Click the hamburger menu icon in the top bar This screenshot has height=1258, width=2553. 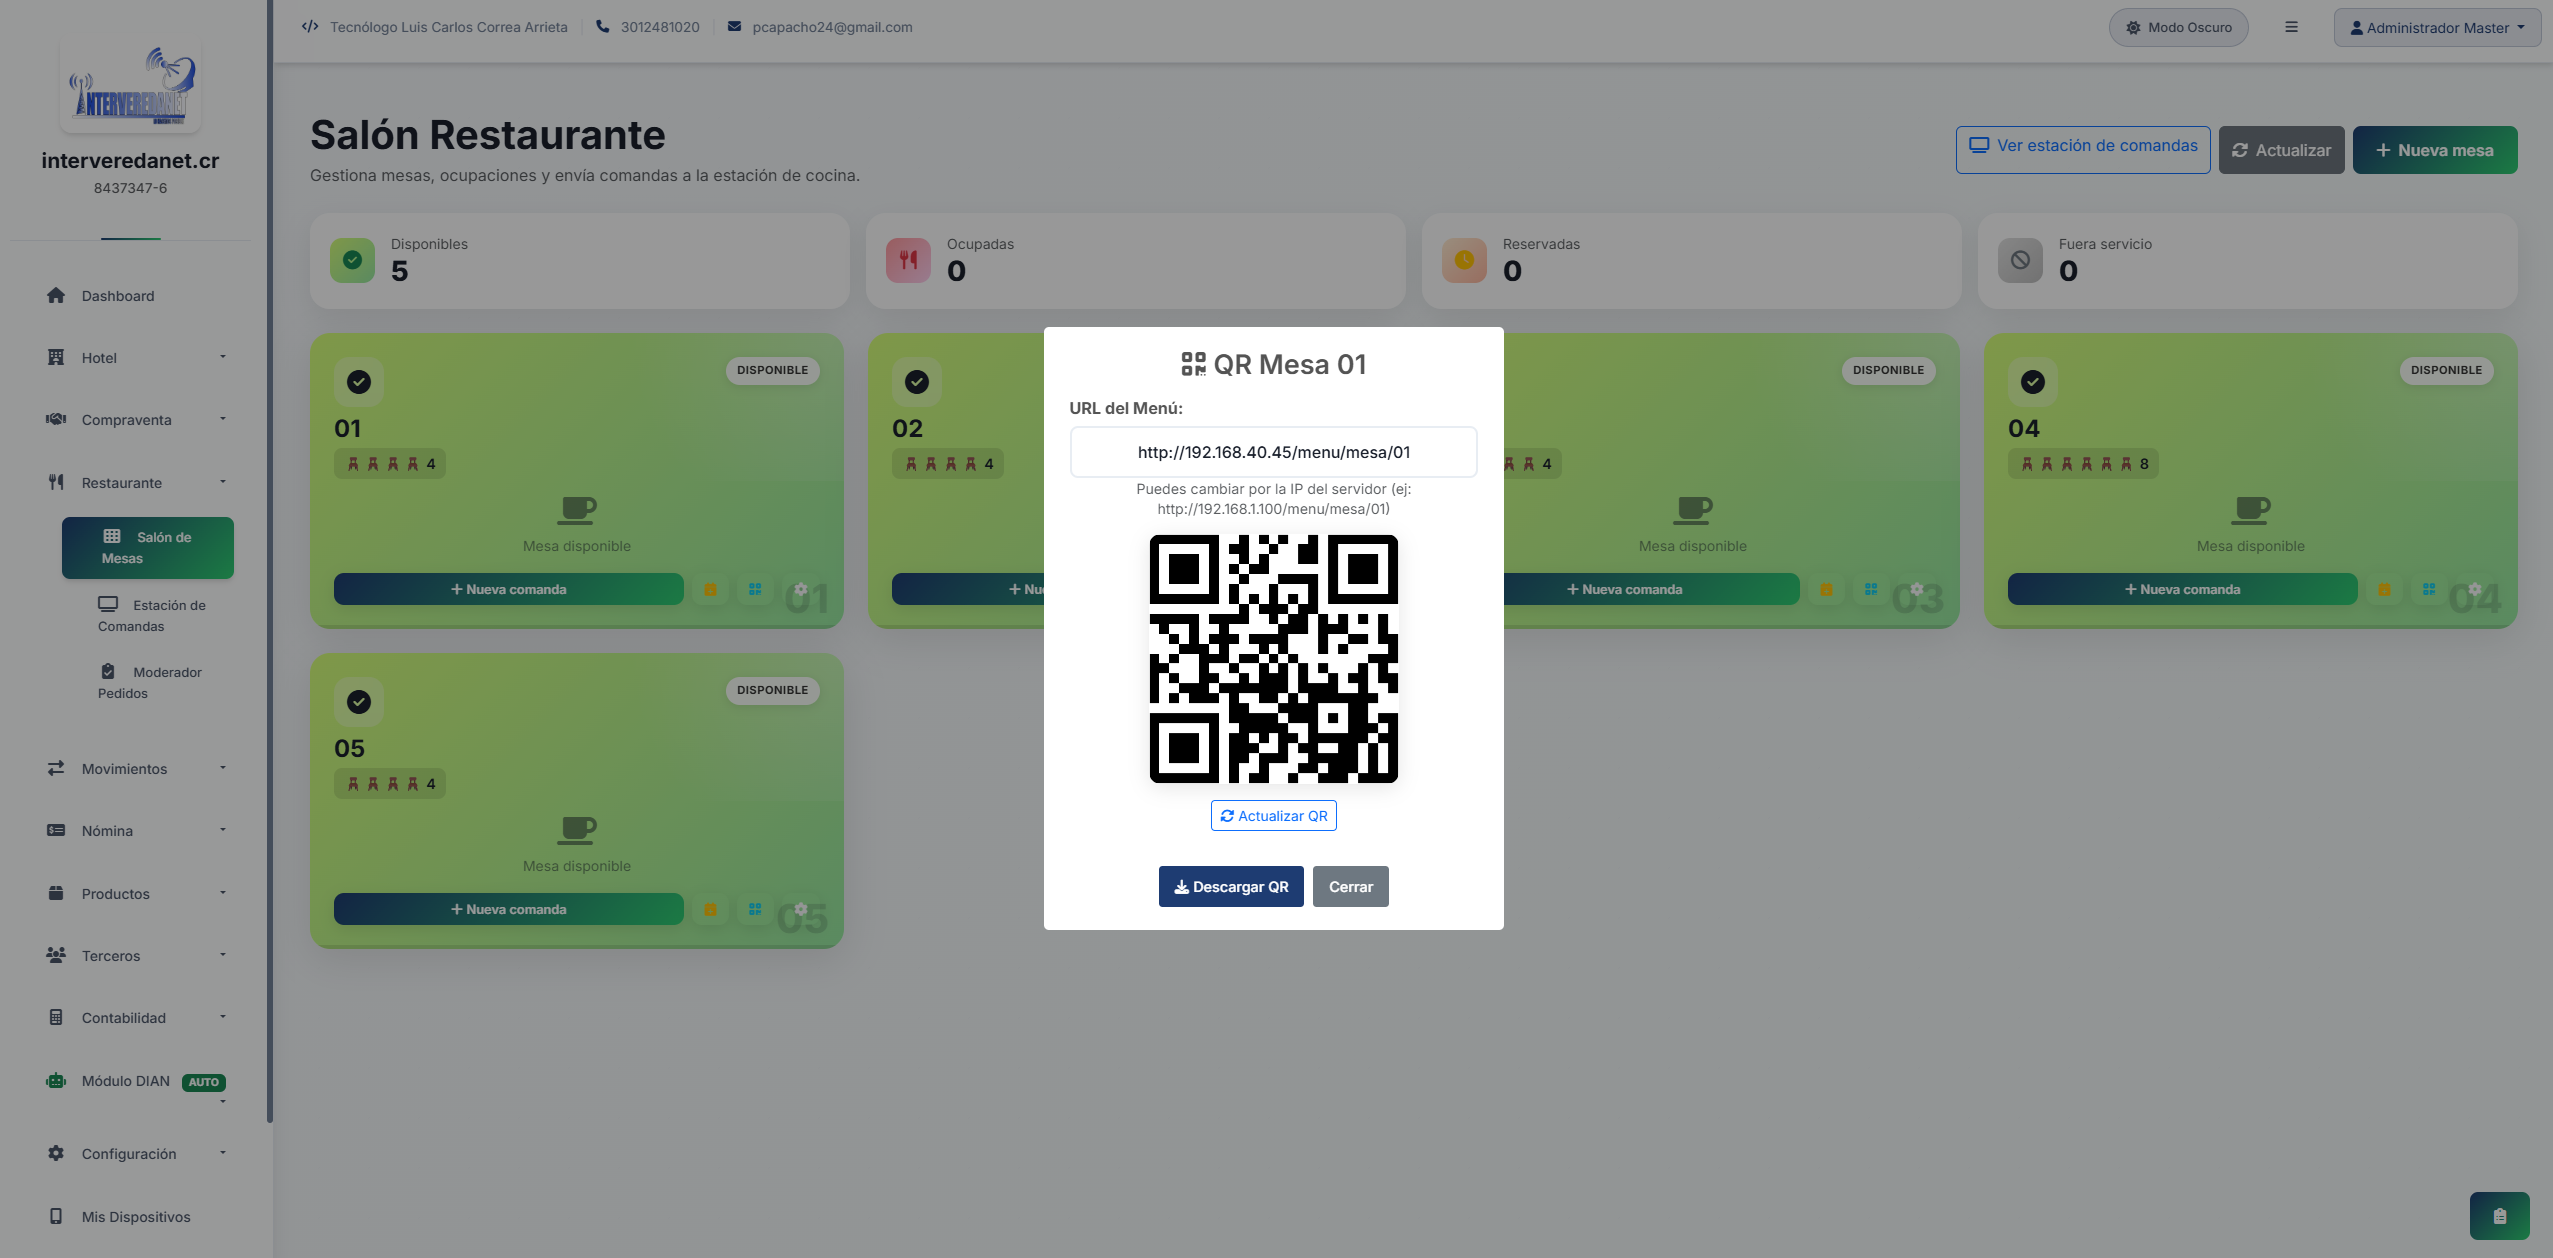[x=2291, y=27]
